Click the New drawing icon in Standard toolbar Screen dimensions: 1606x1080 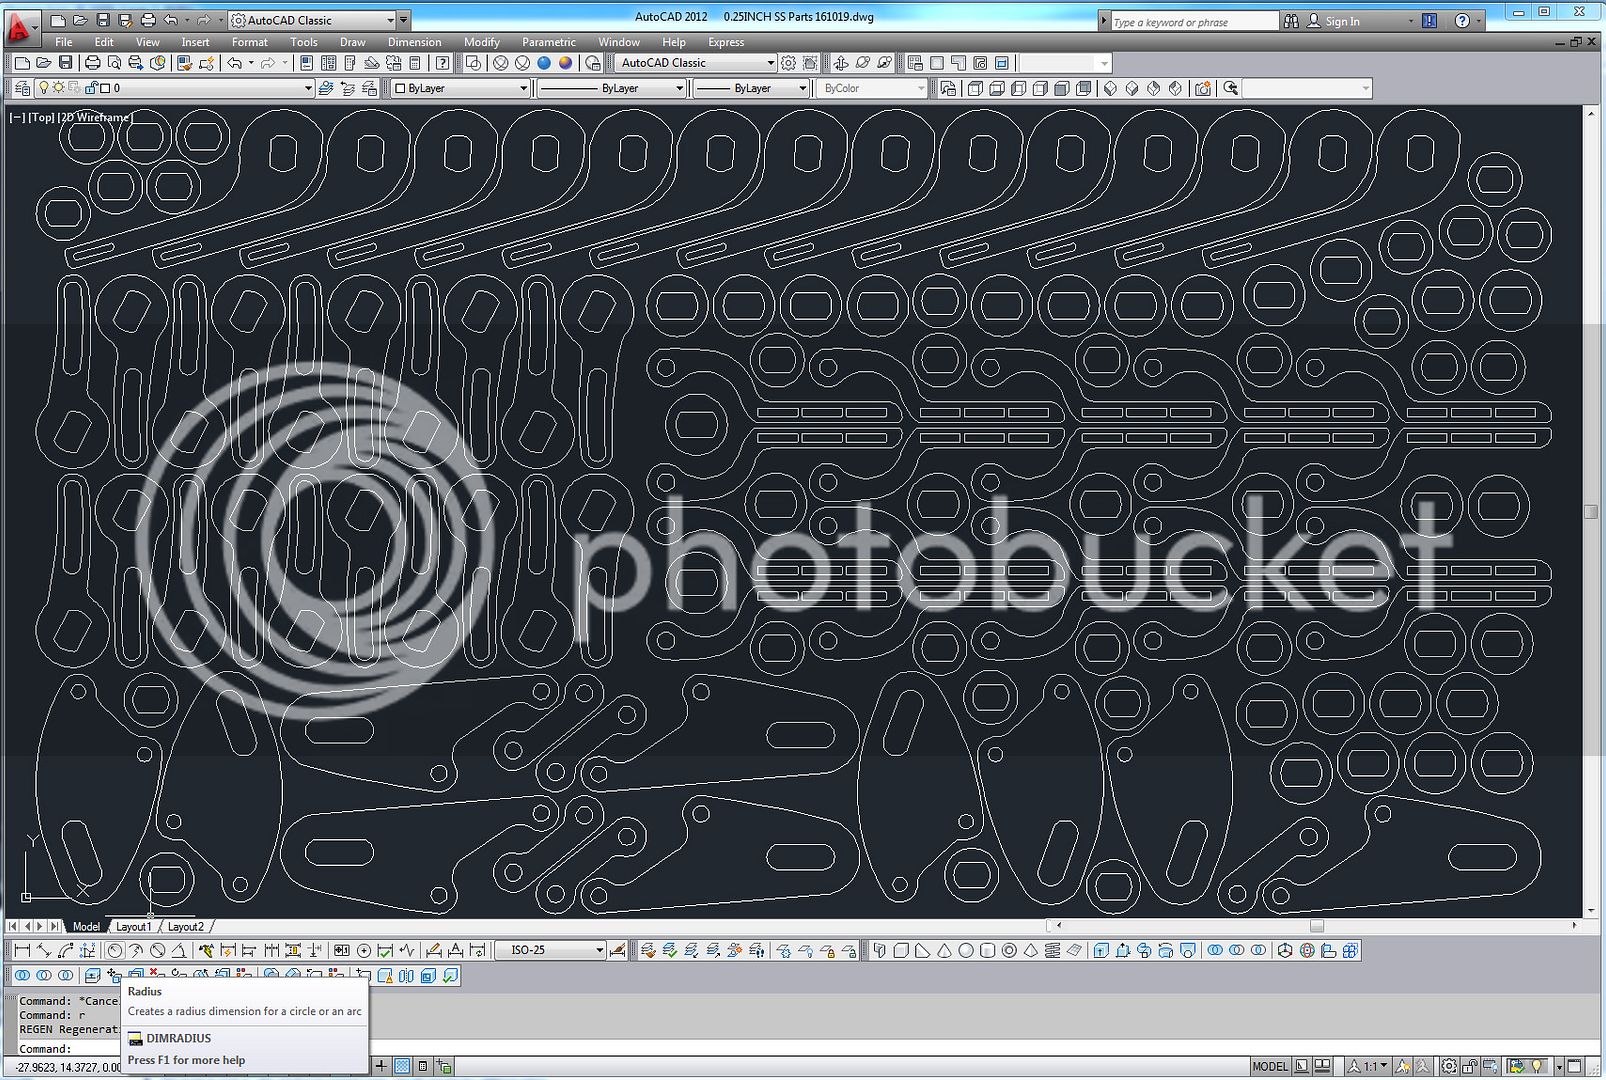pyautogui.click(x=22, y=63)
